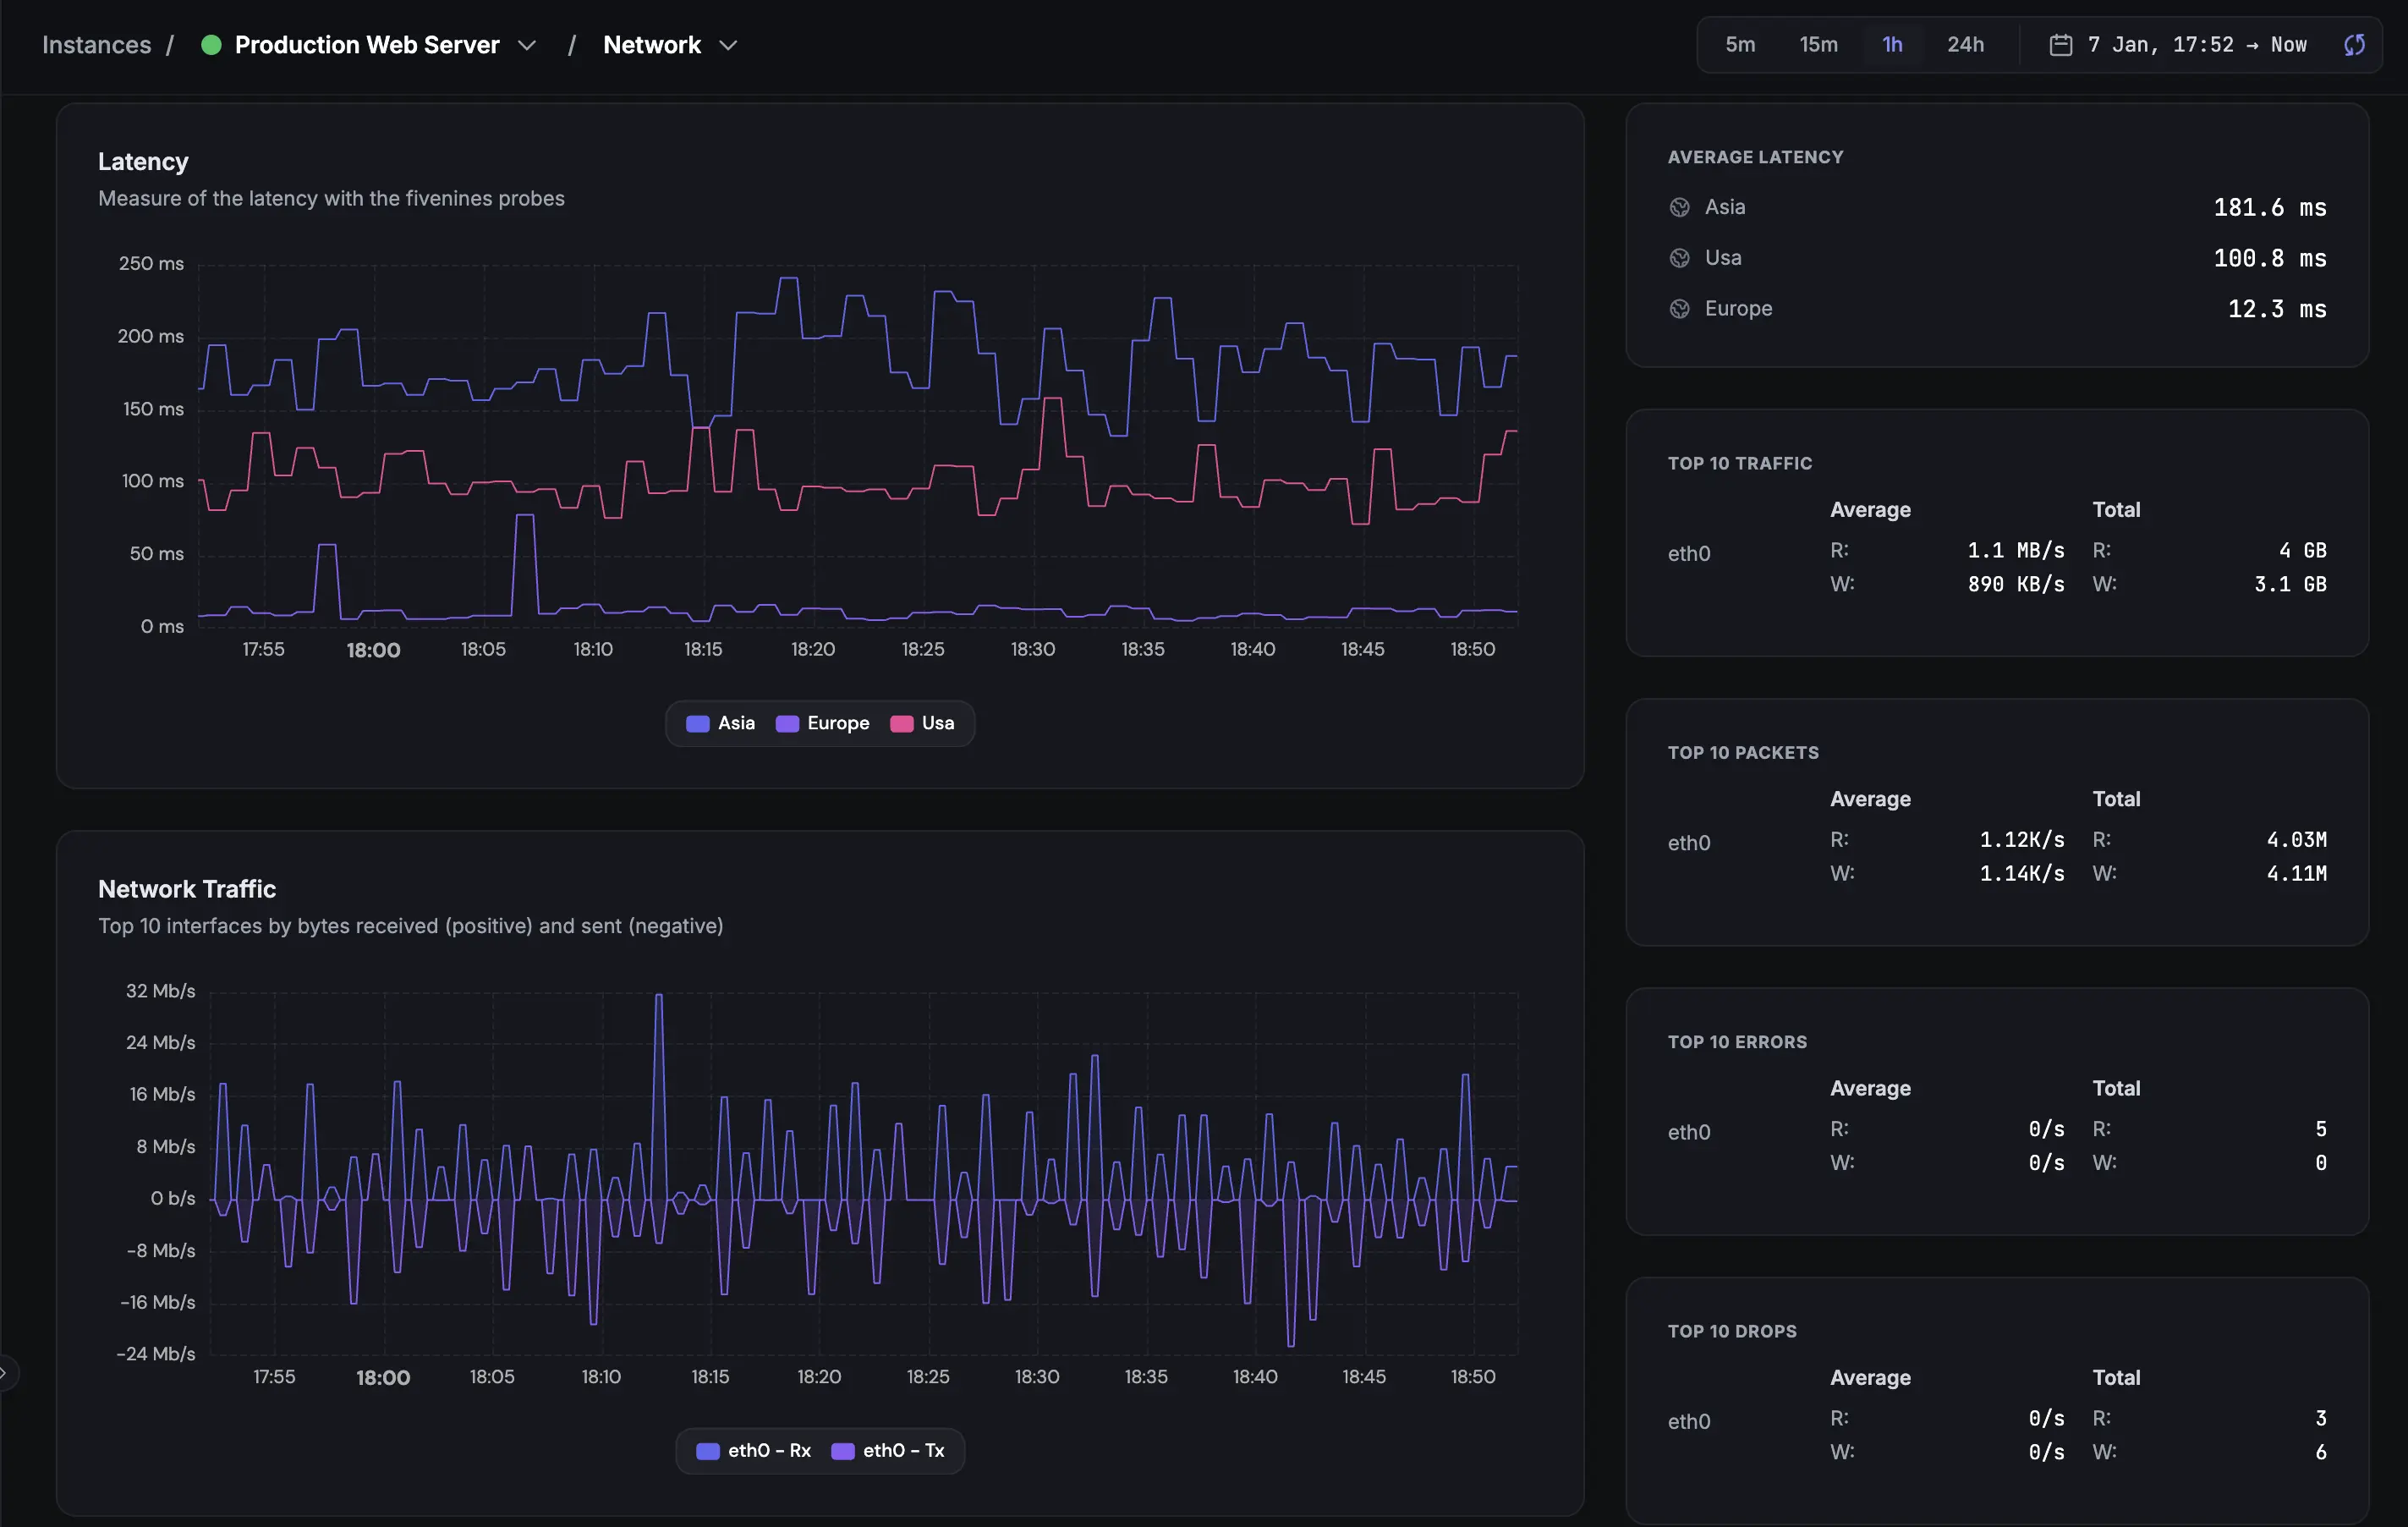Switch to the 5m time range
Viewport: 2408px width, 1527px height.
pyautogui.click(x=1739, y=44)
